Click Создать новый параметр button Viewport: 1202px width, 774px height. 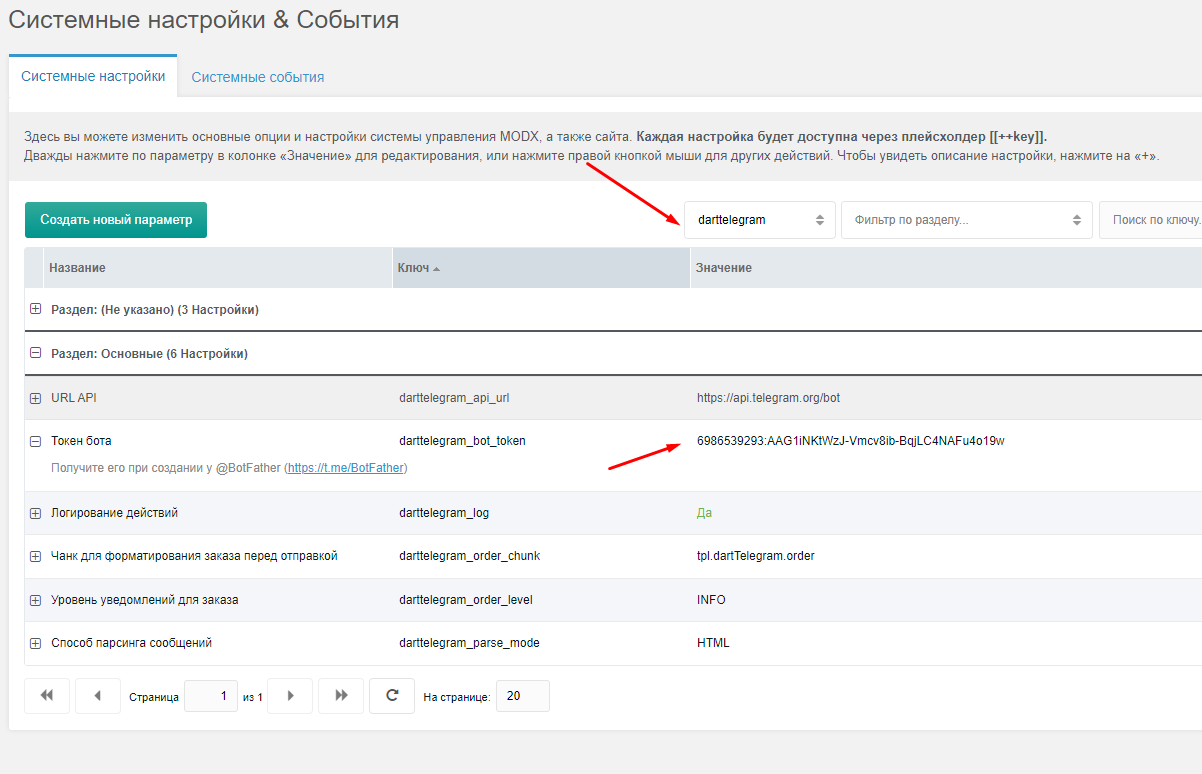click(116, 220)
